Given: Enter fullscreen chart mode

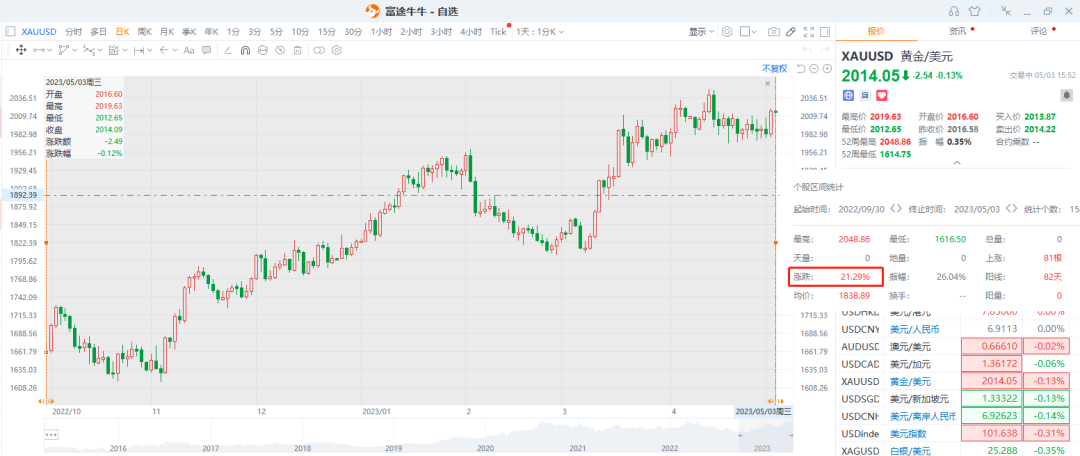Looking at the screenshot, I should [807, 32].
